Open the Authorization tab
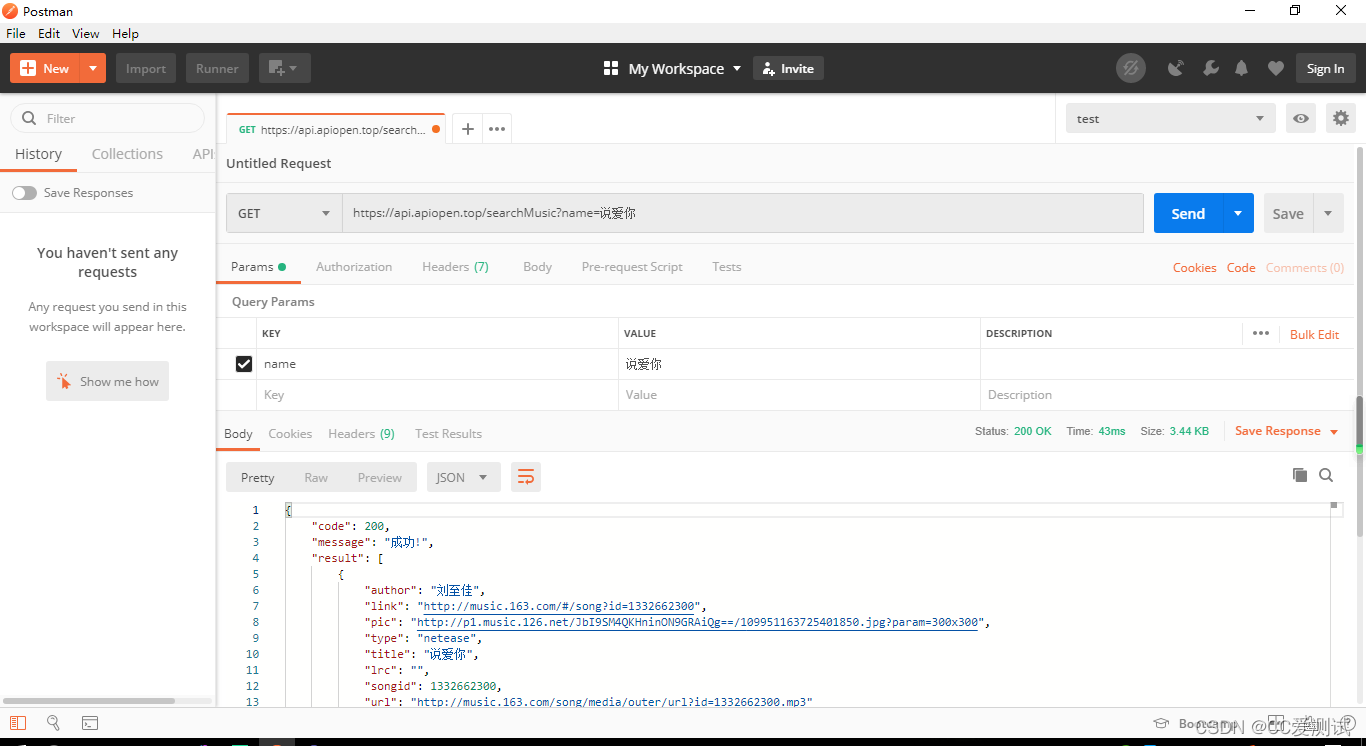This screenshot has width=1366, height=746. pyautogui.click(x=354, y=267)
